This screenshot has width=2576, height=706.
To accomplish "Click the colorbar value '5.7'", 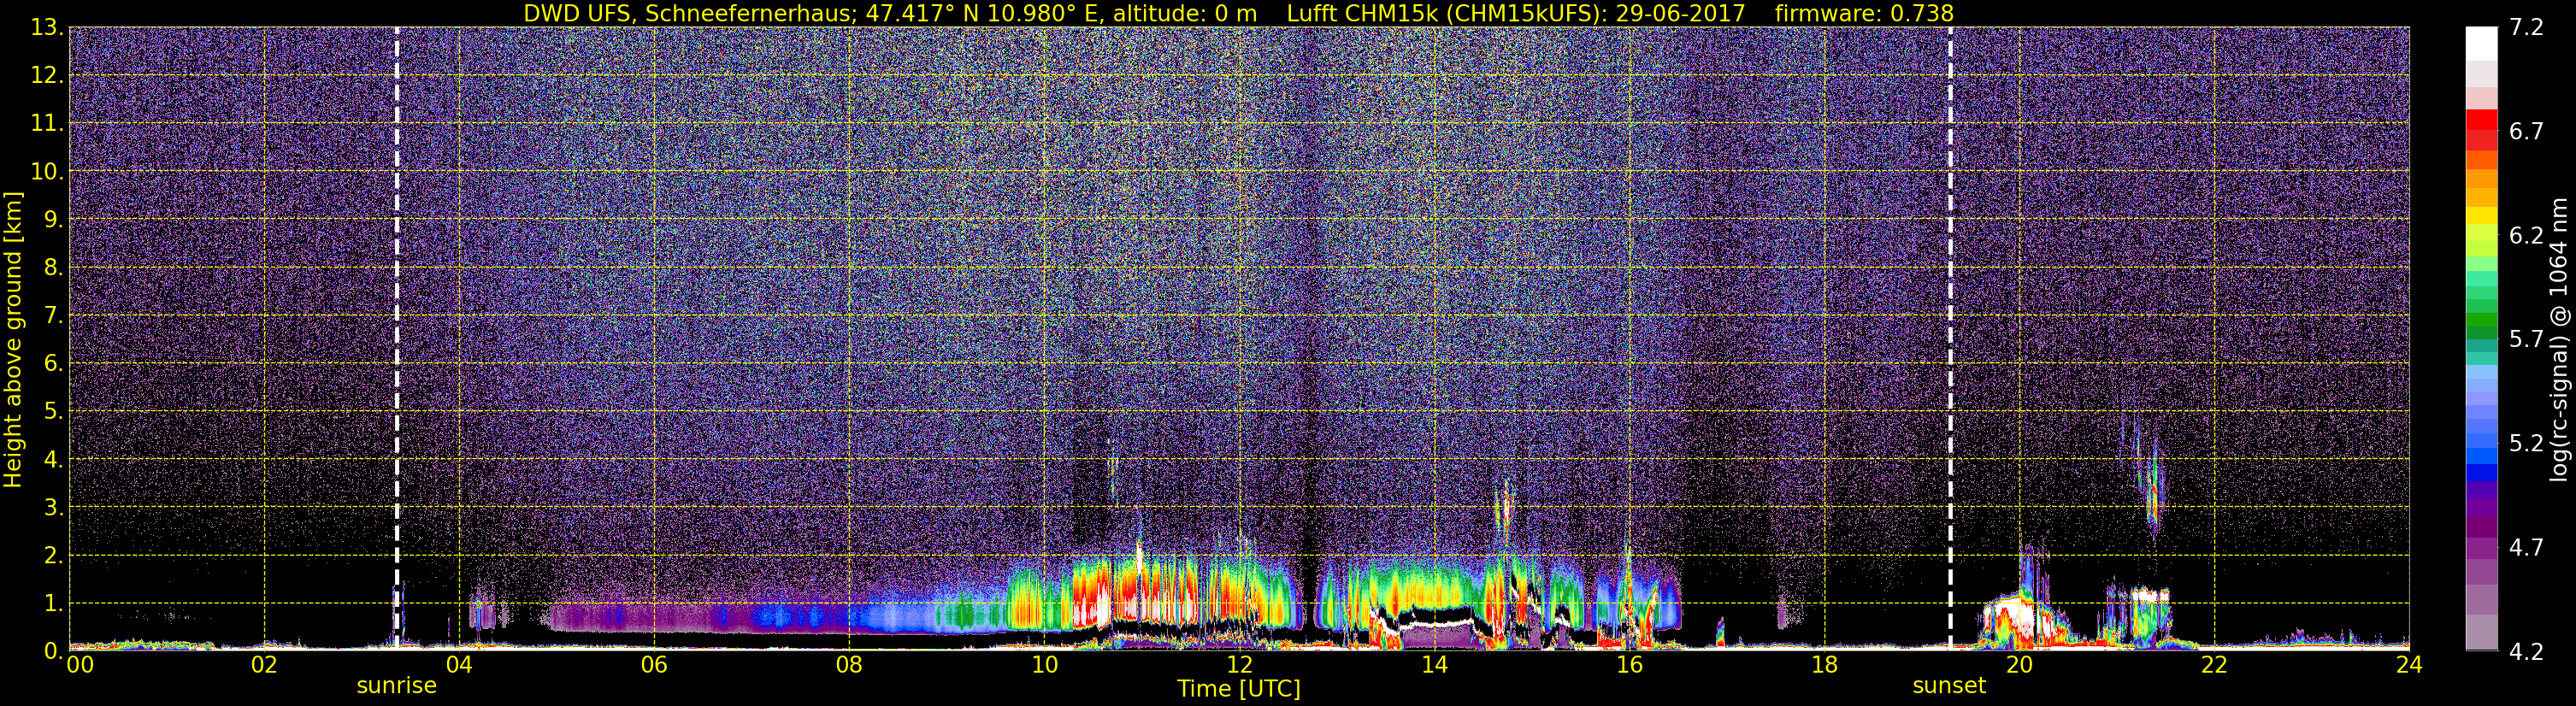I will point(2526,340).
